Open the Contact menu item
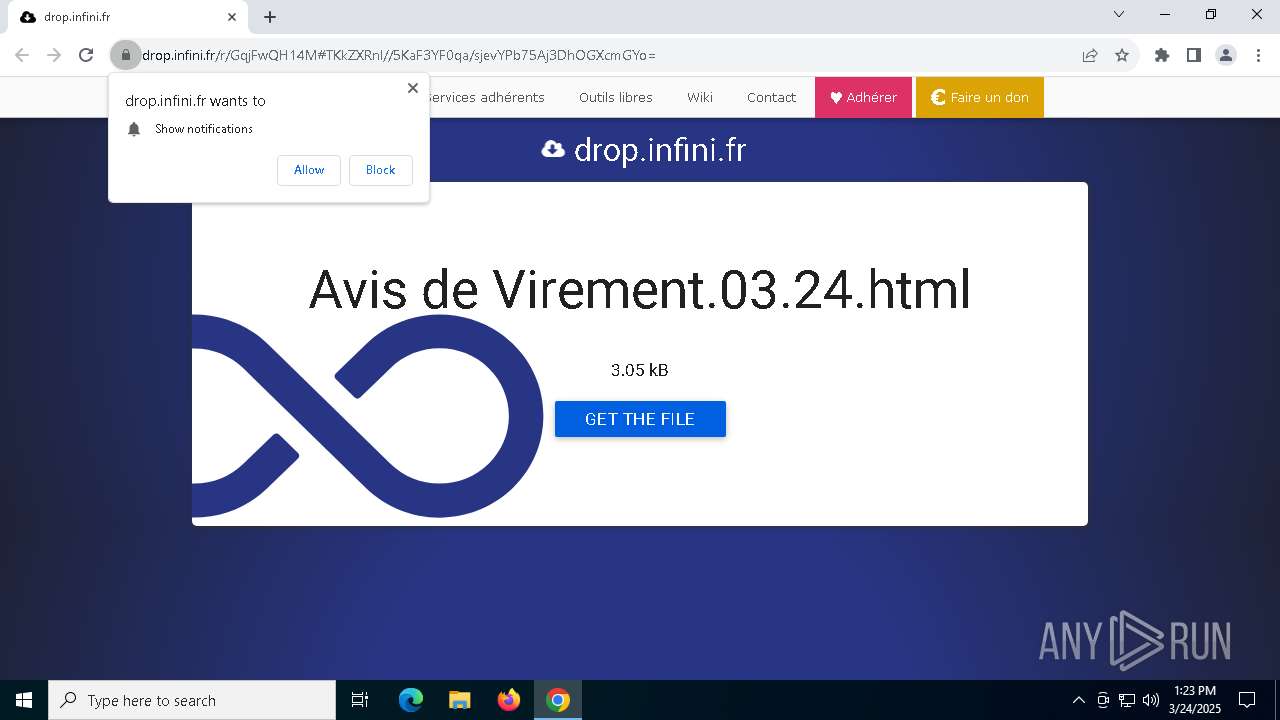 pyautogui.click(x=771, y=97)
